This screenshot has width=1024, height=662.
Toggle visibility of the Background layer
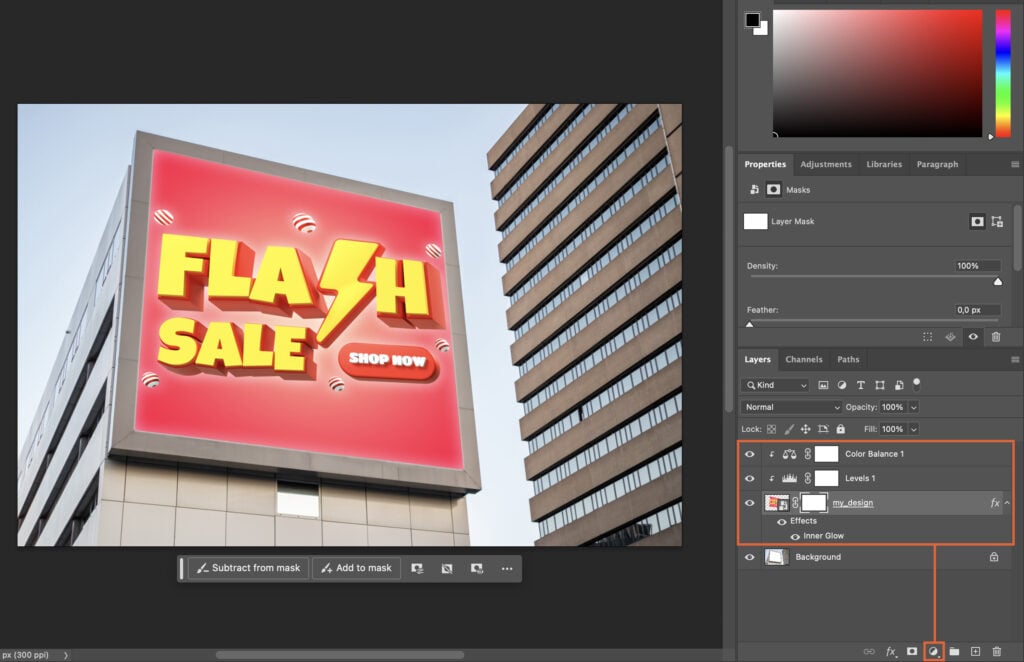(750, 557)
